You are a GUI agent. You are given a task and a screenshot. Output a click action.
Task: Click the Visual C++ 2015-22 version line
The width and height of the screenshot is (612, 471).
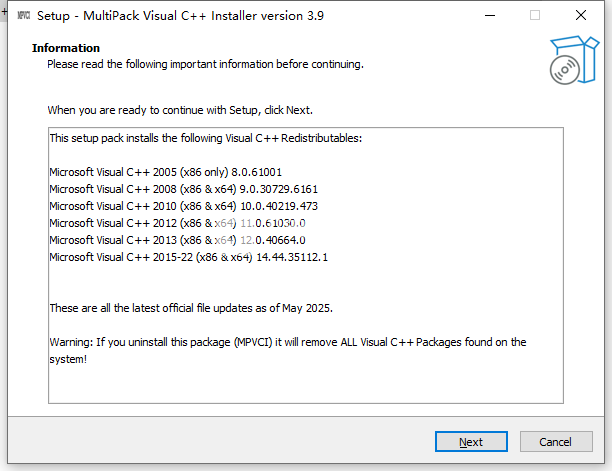click(x=189, y=257)
